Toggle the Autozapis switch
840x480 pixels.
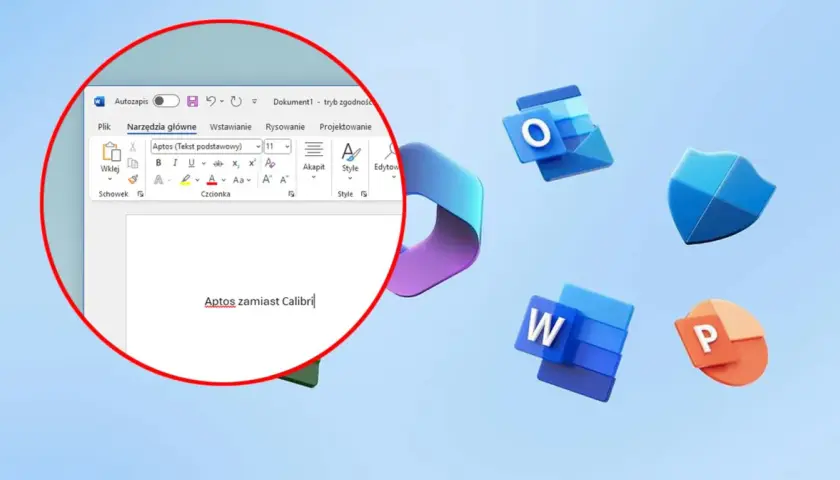coord(166,101)
